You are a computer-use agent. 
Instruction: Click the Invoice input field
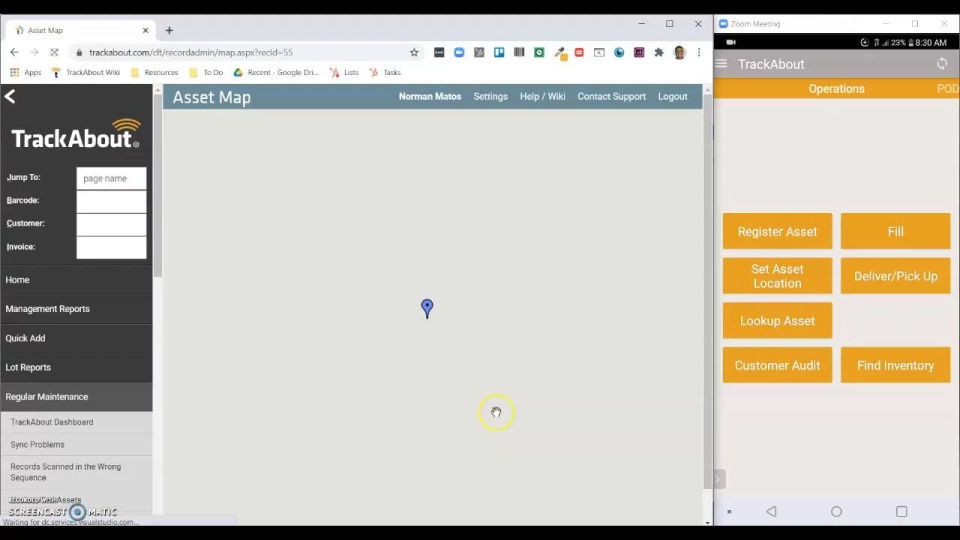click(x=111, y=247)
